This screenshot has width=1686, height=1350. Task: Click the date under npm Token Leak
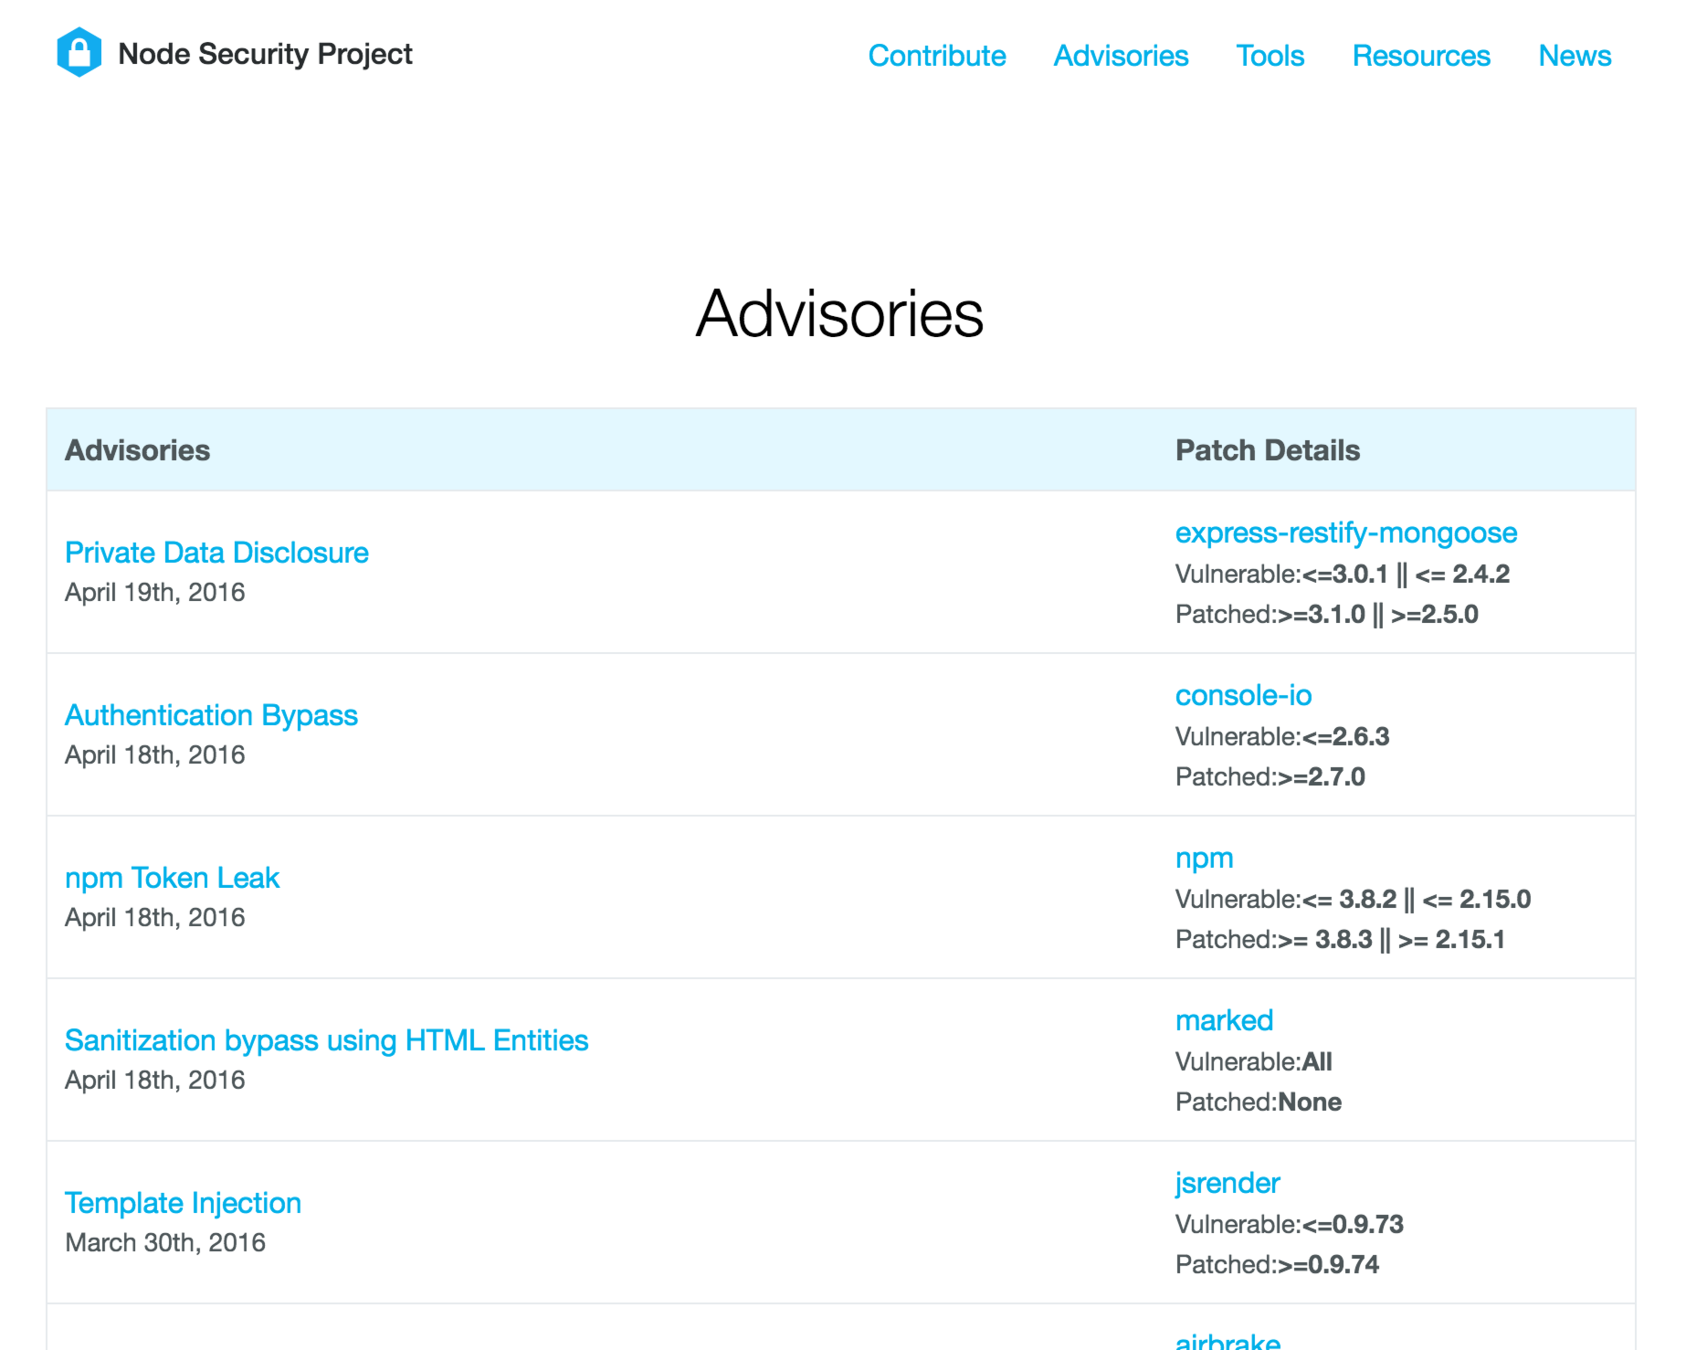coord(155,917)
